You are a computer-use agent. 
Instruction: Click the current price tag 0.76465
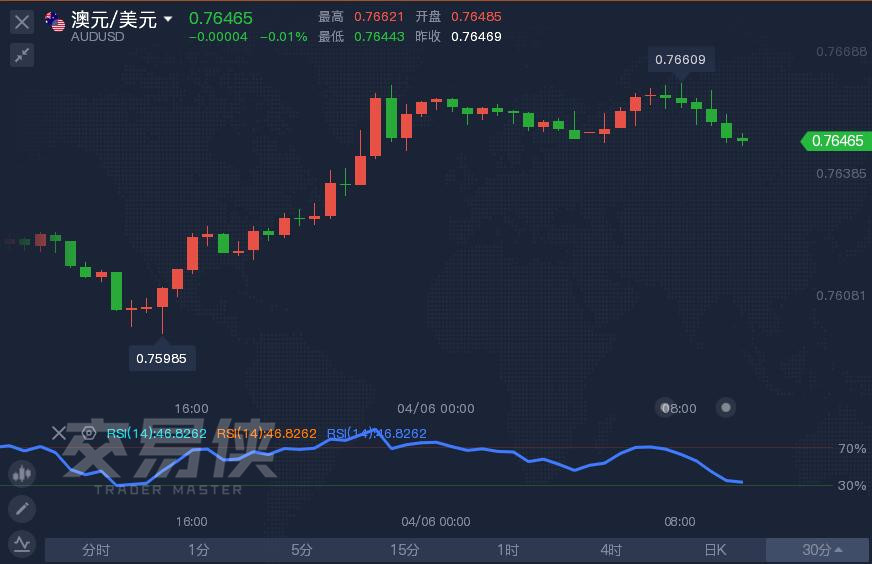click(x=834, y=141)
